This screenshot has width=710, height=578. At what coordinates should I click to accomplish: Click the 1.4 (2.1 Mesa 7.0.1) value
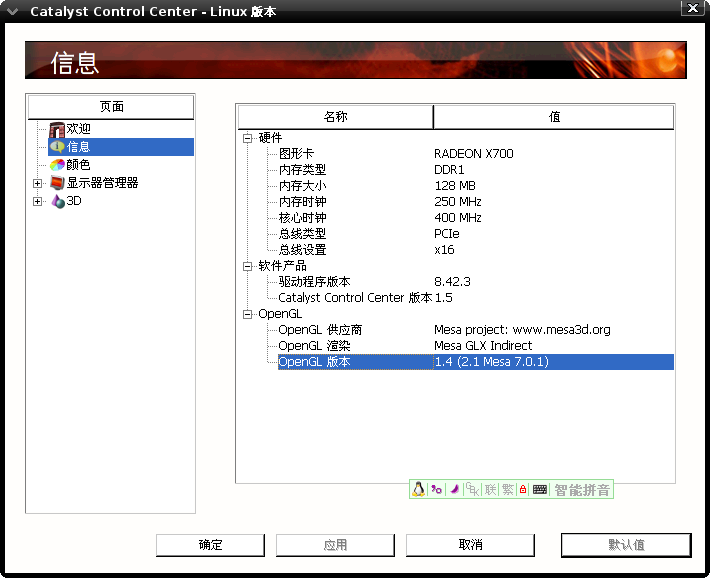pyautogui.click(x=491, y=362)
